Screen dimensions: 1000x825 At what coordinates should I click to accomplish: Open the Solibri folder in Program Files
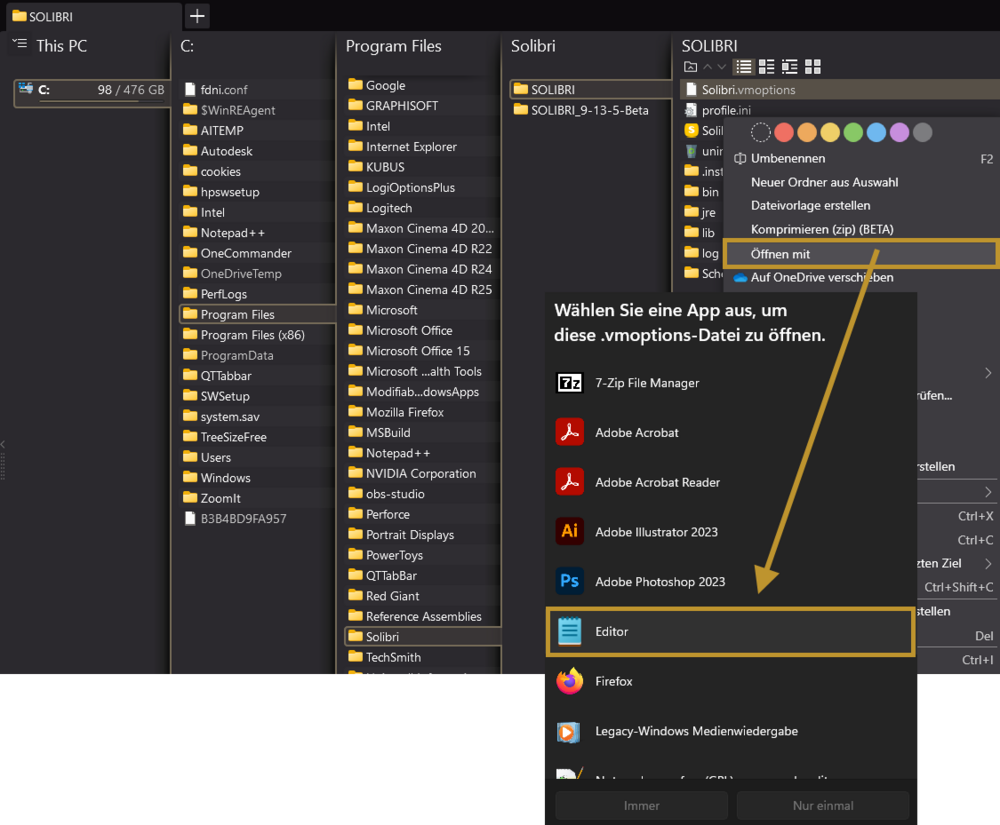click(423, 636)
